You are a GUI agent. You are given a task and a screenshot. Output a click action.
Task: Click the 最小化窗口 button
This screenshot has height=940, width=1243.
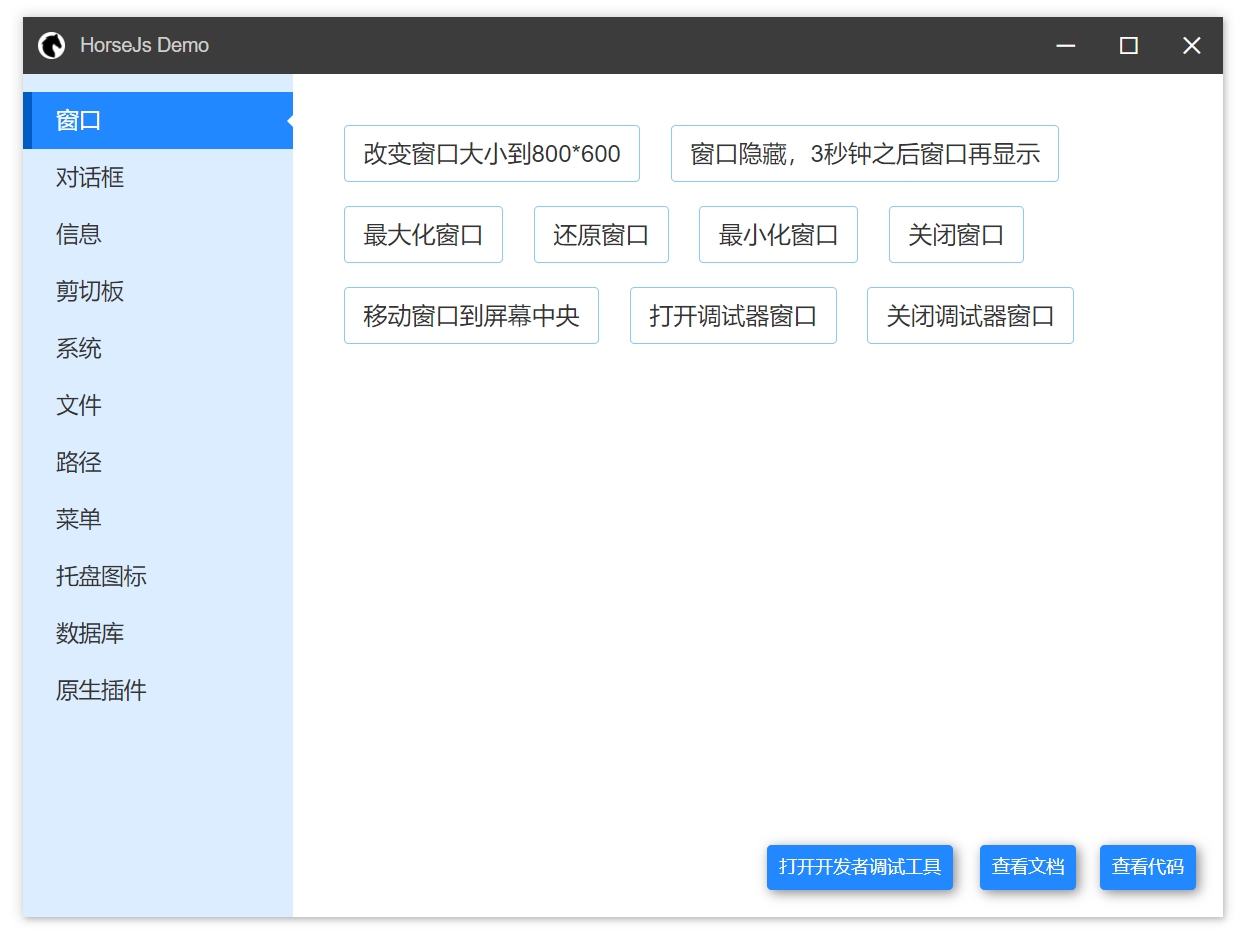[778, 235]
